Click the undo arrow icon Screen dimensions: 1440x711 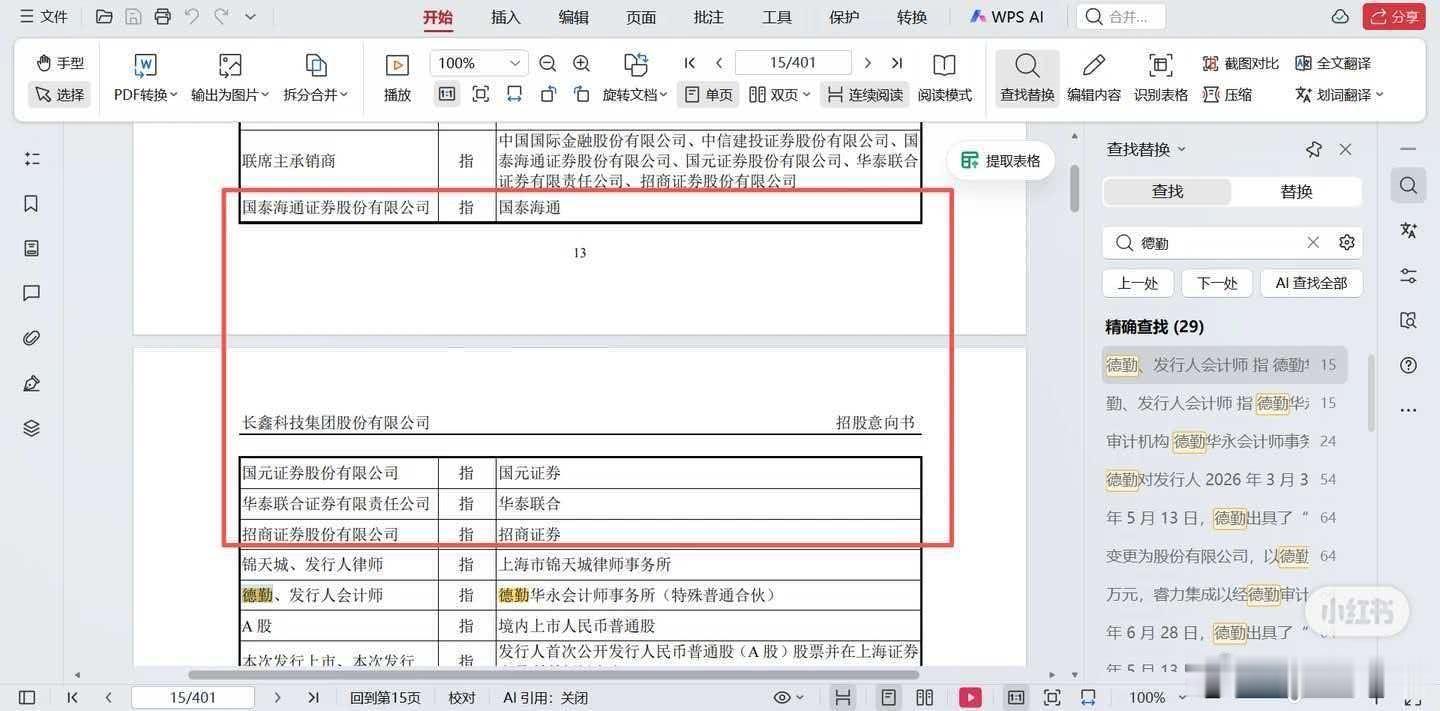point(192,17)
